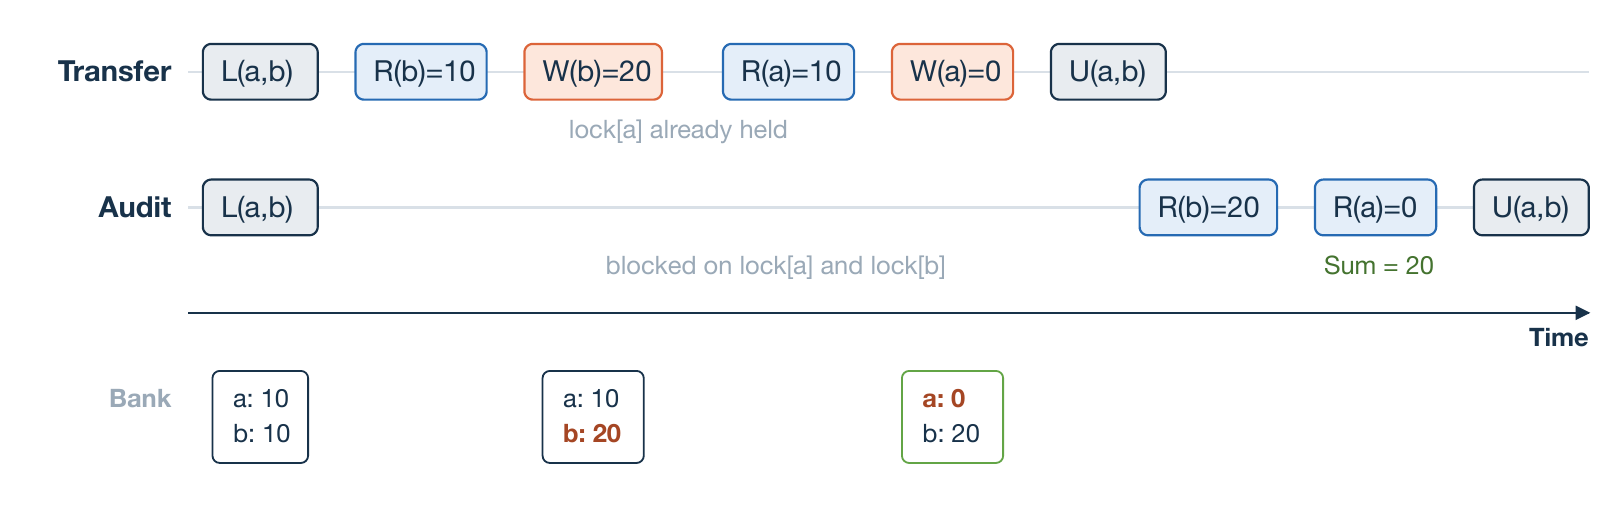Screen dimensions: 1602x507
Task: Select the green bank state a: 0
Action: [x=952, y=417]
